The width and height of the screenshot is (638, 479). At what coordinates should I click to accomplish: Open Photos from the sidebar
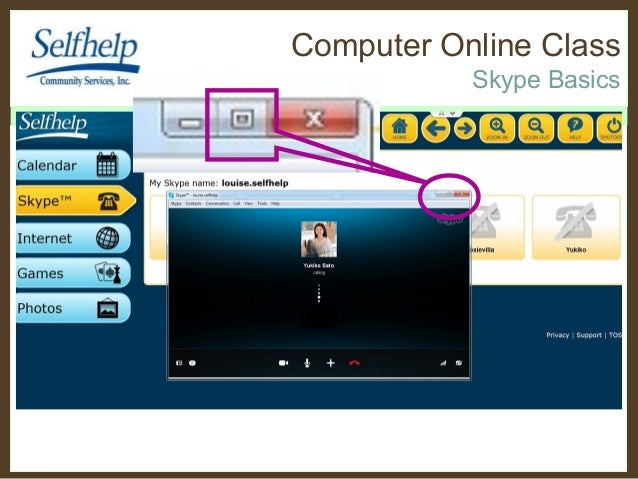(x=73, y=308)
